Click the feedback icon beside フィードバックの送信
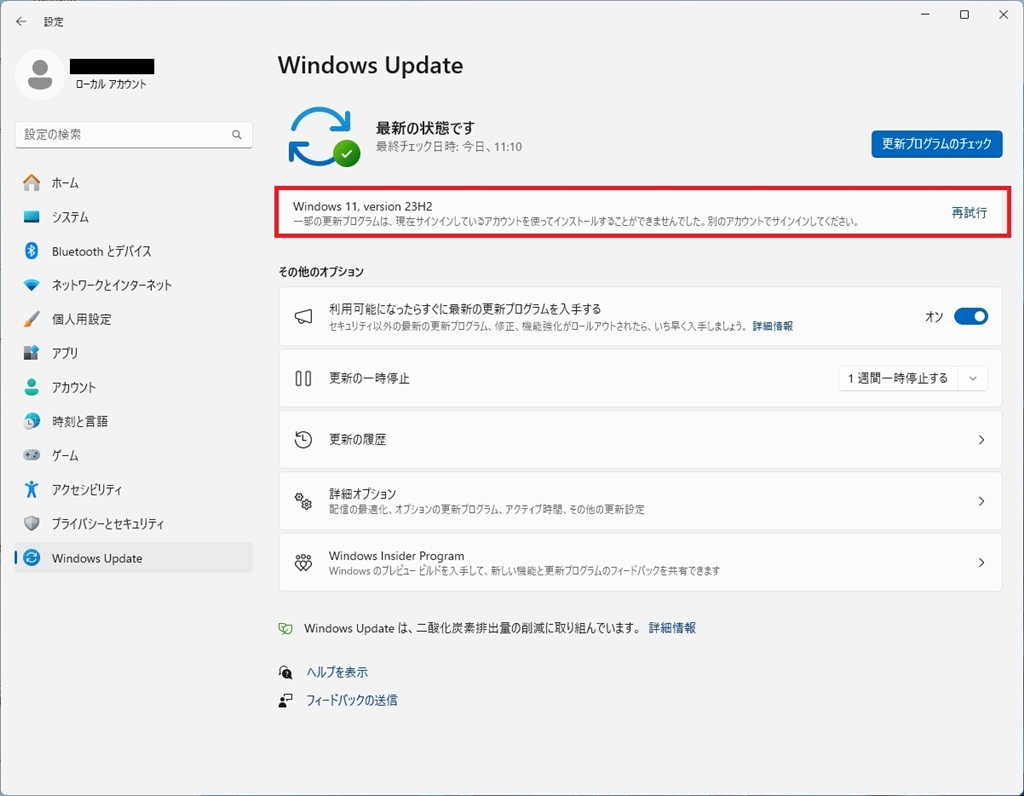 [x=285, y=701]
